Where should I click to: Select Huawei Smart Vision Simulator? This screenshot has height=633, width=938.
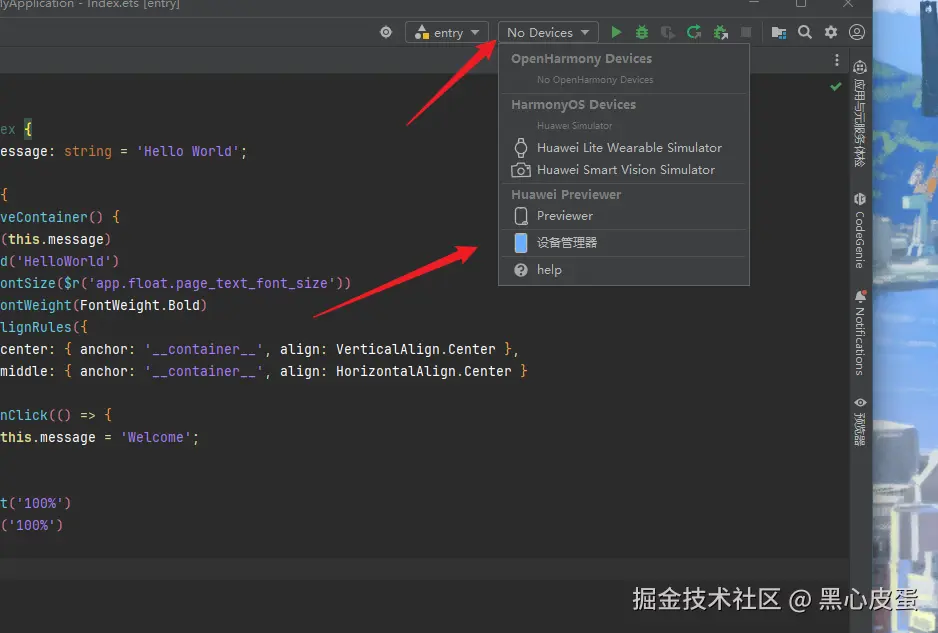coord(623,170)
